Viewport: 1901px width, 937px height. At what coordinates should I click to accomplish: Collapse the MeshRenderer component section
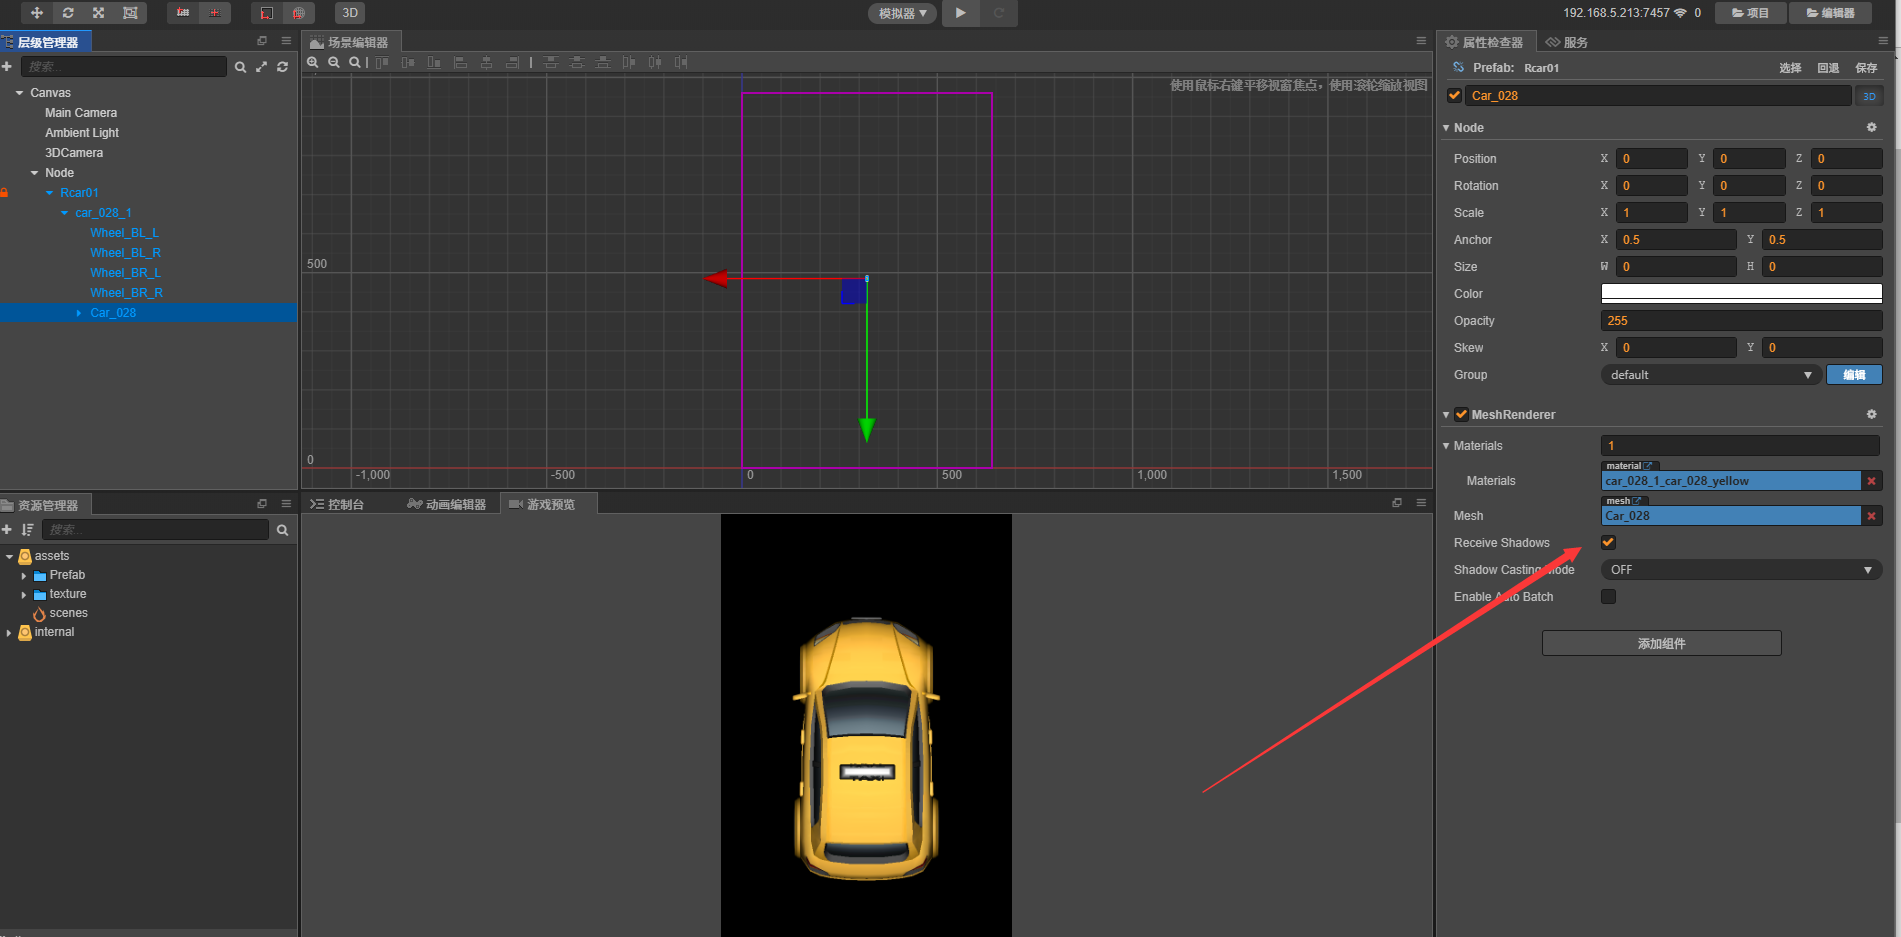coord(1446,414)
